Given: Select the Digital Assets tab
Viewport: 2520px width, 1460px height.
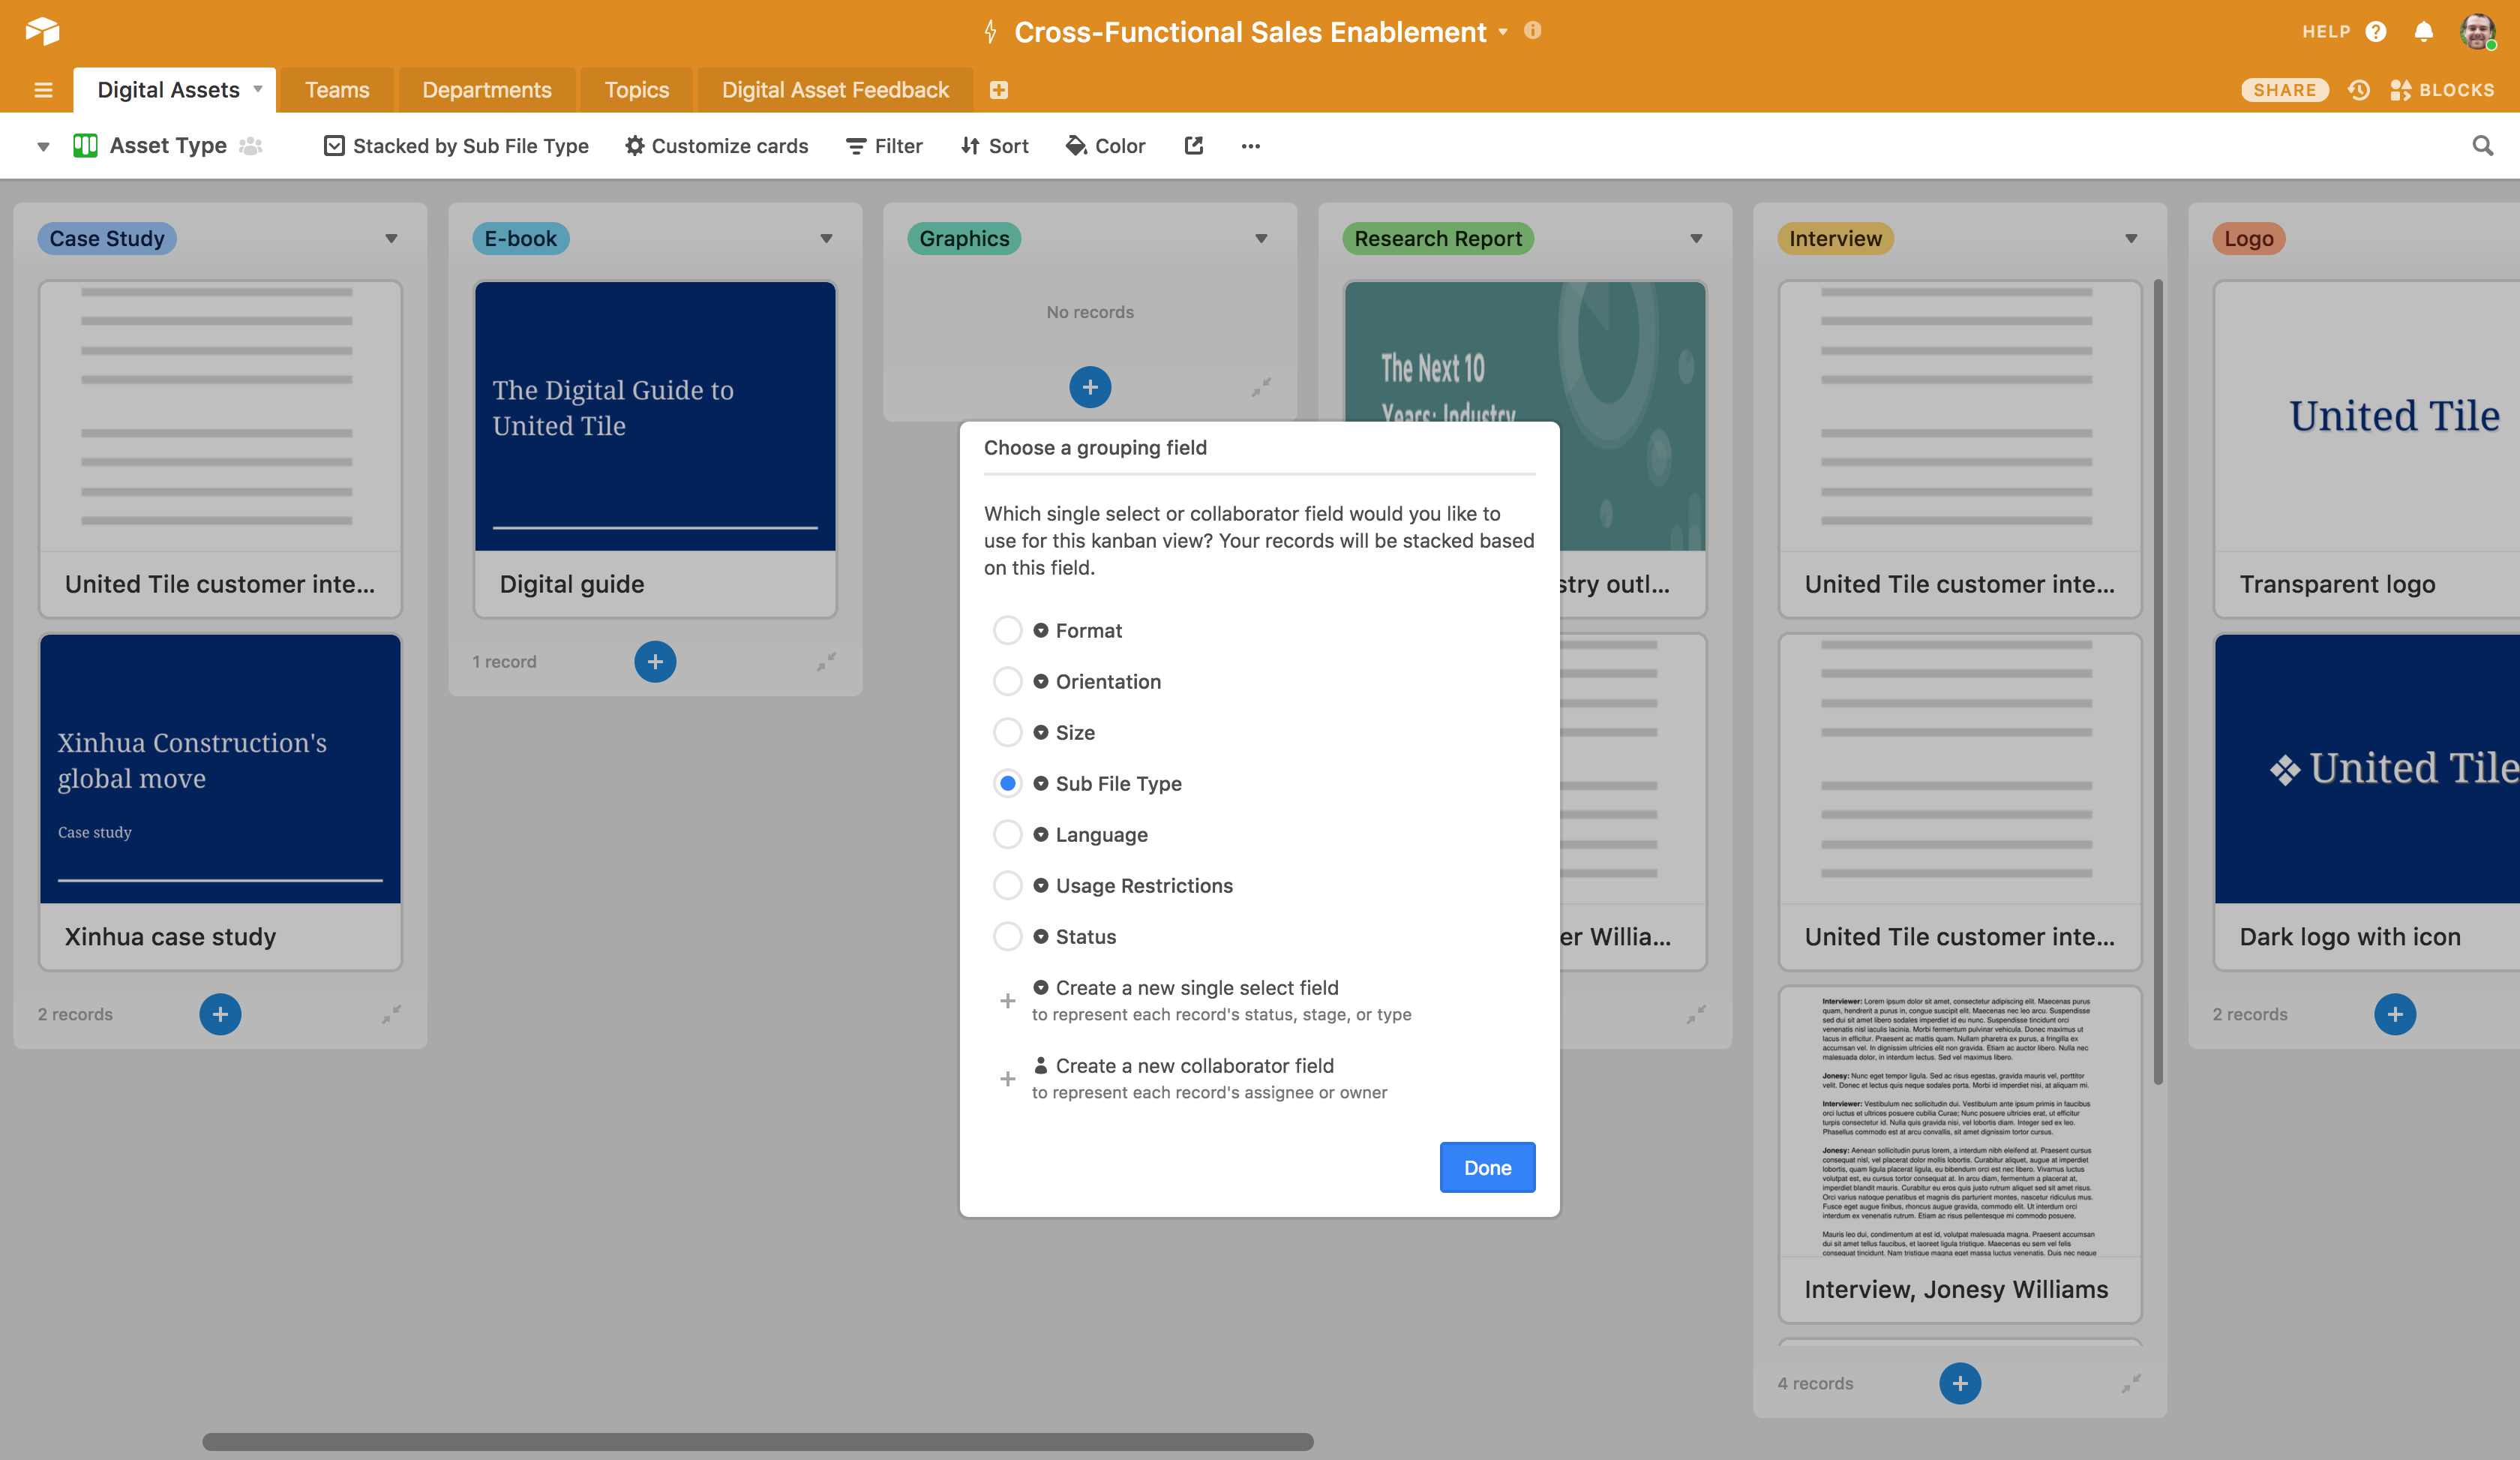Looking at the screenshot, I should point(168,90).
